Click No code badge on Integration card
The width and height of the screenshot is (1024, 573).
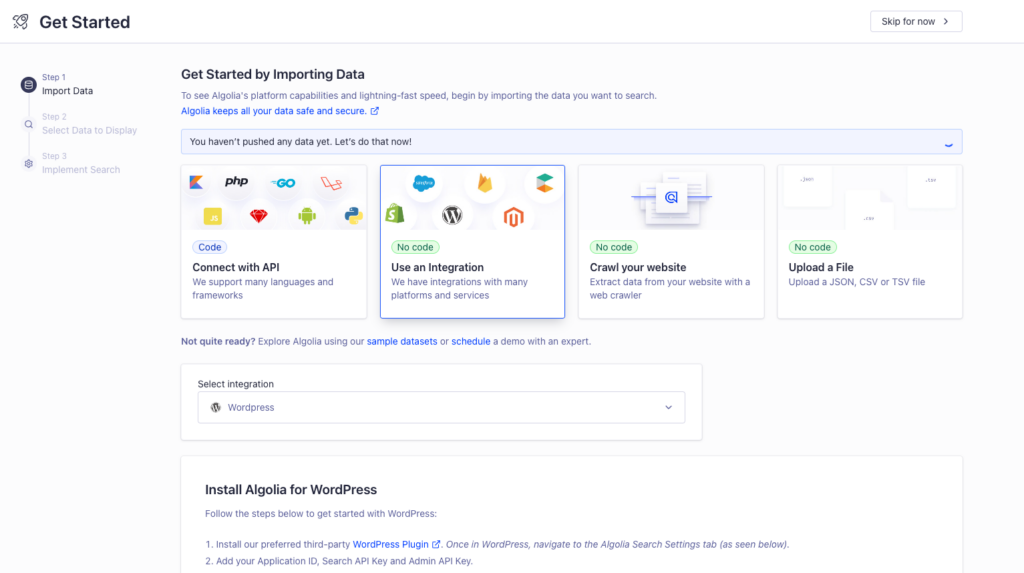coord(415,247)
